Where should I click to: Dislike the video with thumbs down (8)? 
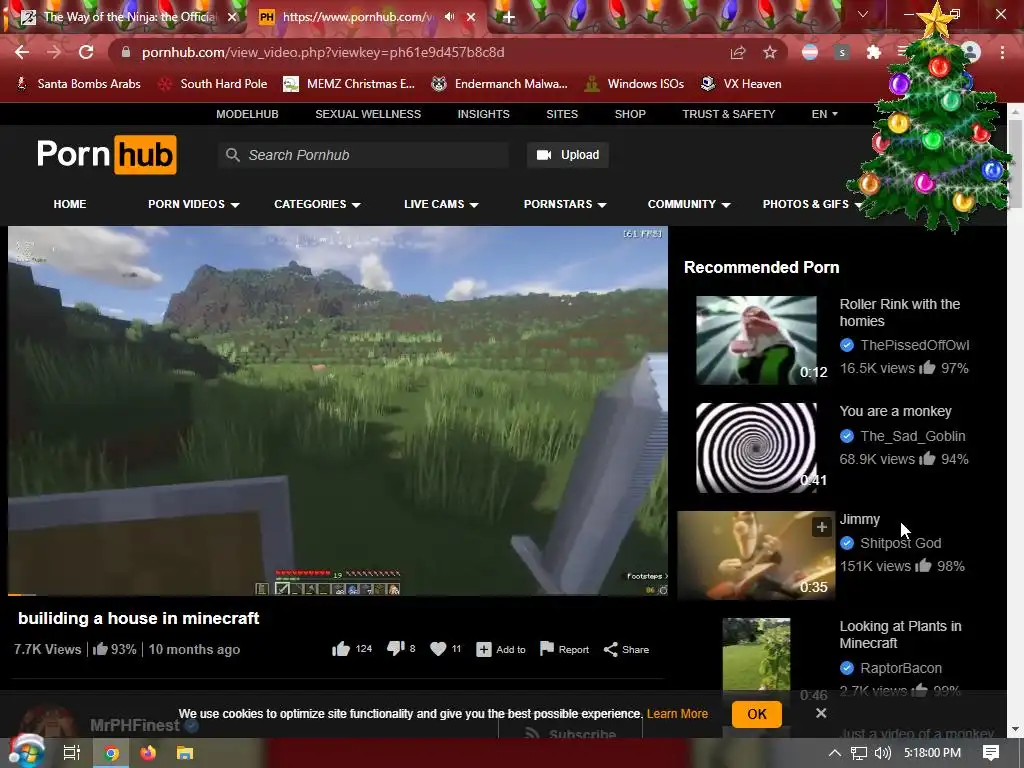click(x=400, y=648)
